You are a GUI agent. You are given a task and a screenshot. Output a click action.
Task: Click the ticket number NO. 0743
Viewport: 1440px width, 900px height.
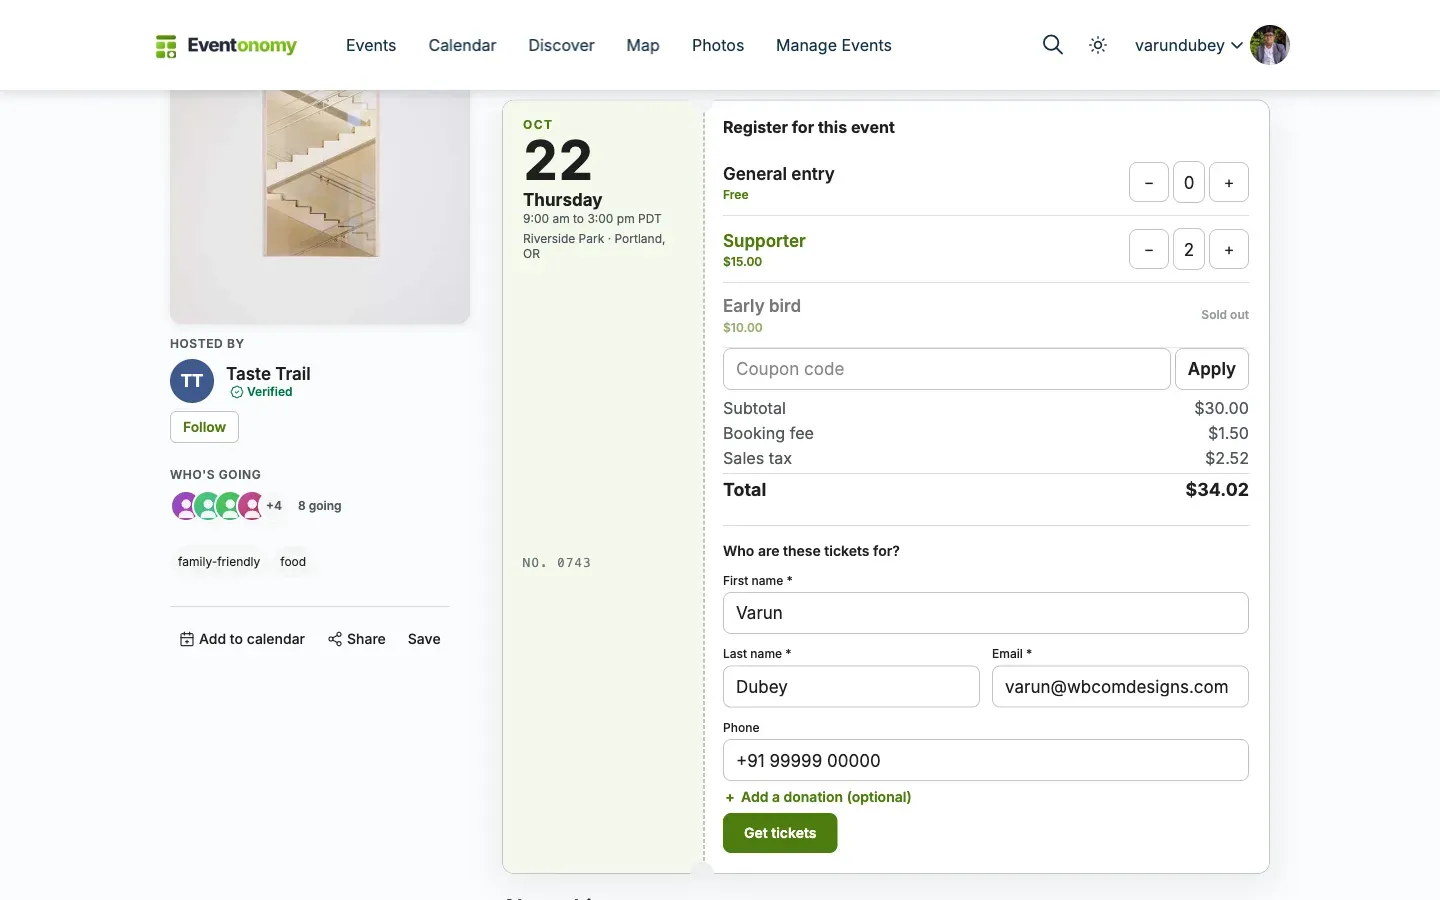556,563
